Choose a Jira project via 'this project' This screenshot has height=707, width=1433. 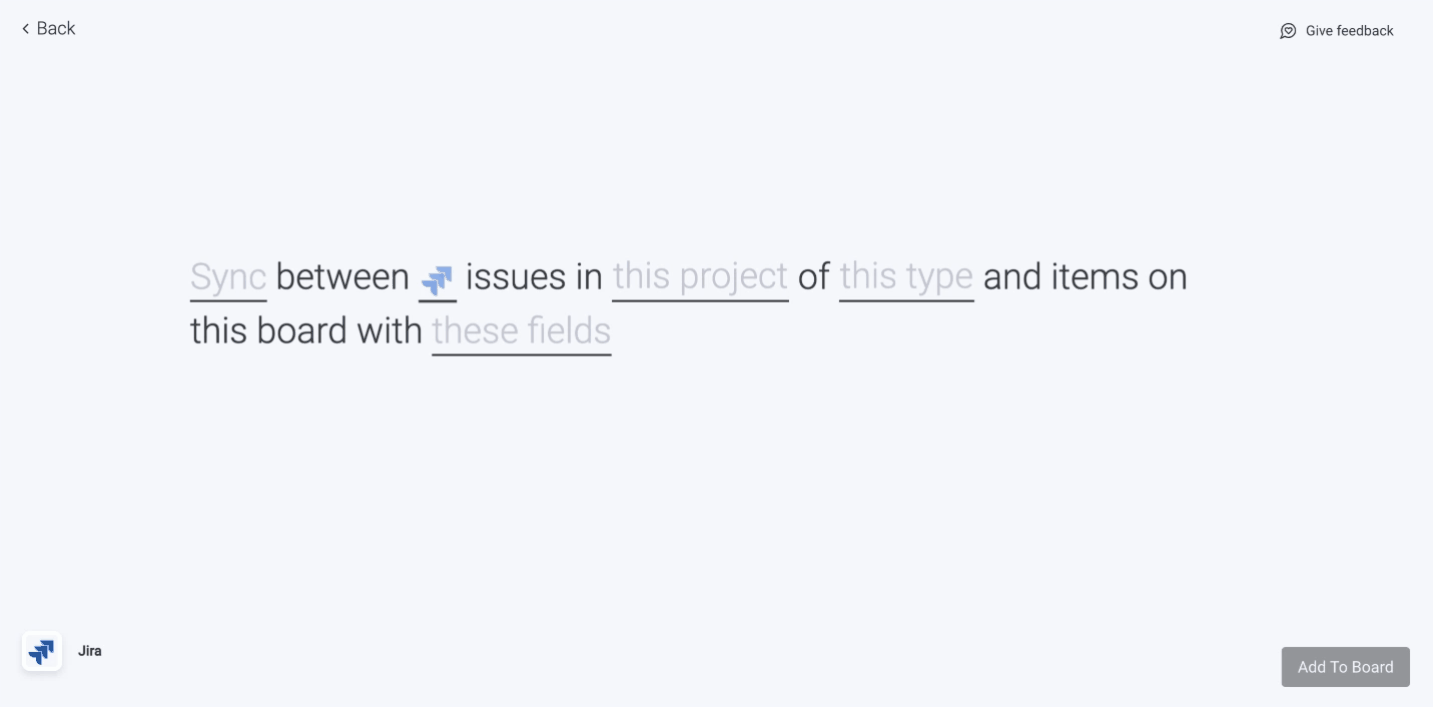coord(700,277)
